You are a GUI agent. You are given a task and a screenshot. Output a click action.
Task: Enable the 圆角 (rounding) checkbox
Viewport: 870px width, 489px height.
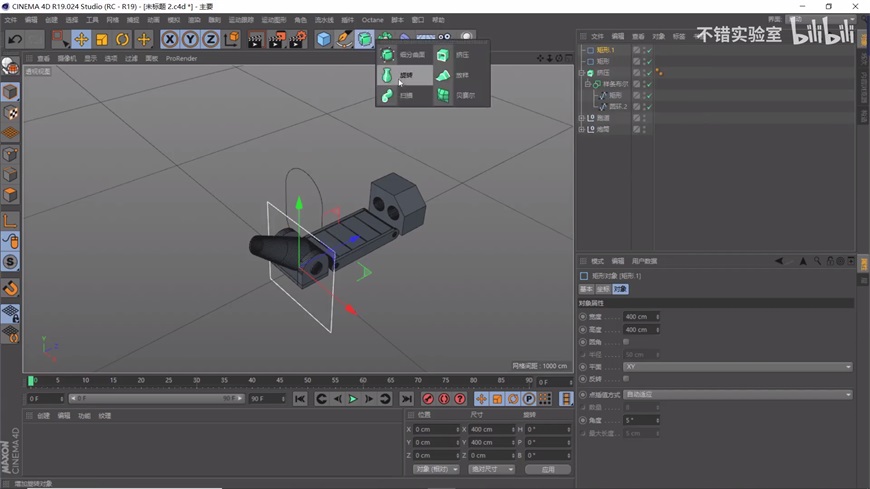pos(626,342)
